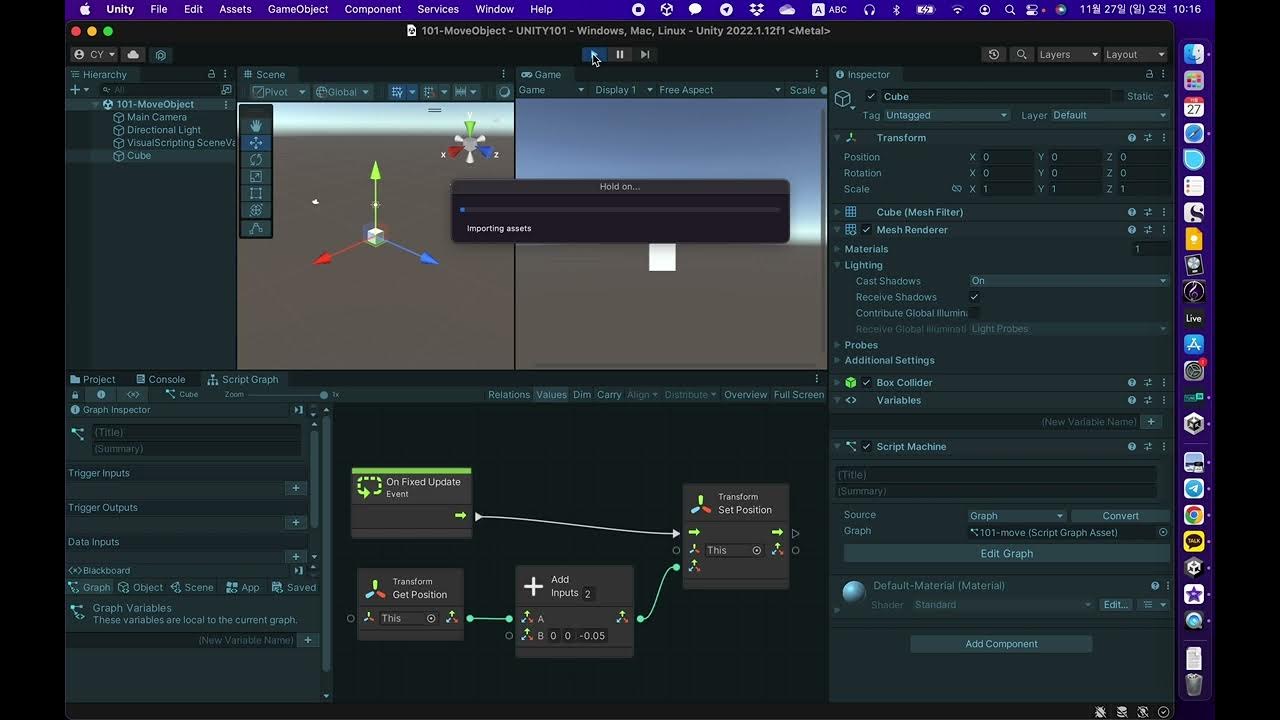Toggle the Cube active checkbox
1280x720 pixels.
(x=871, y=96)
